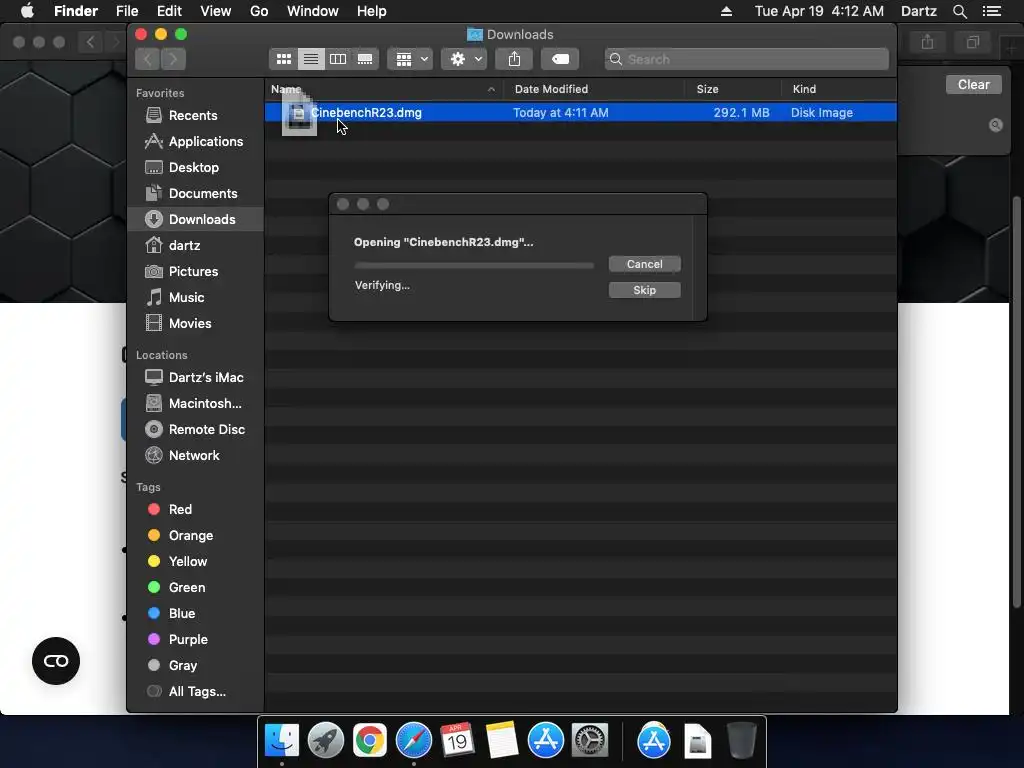
Task: Switch Finder to icon view
Action: point(283,59)
